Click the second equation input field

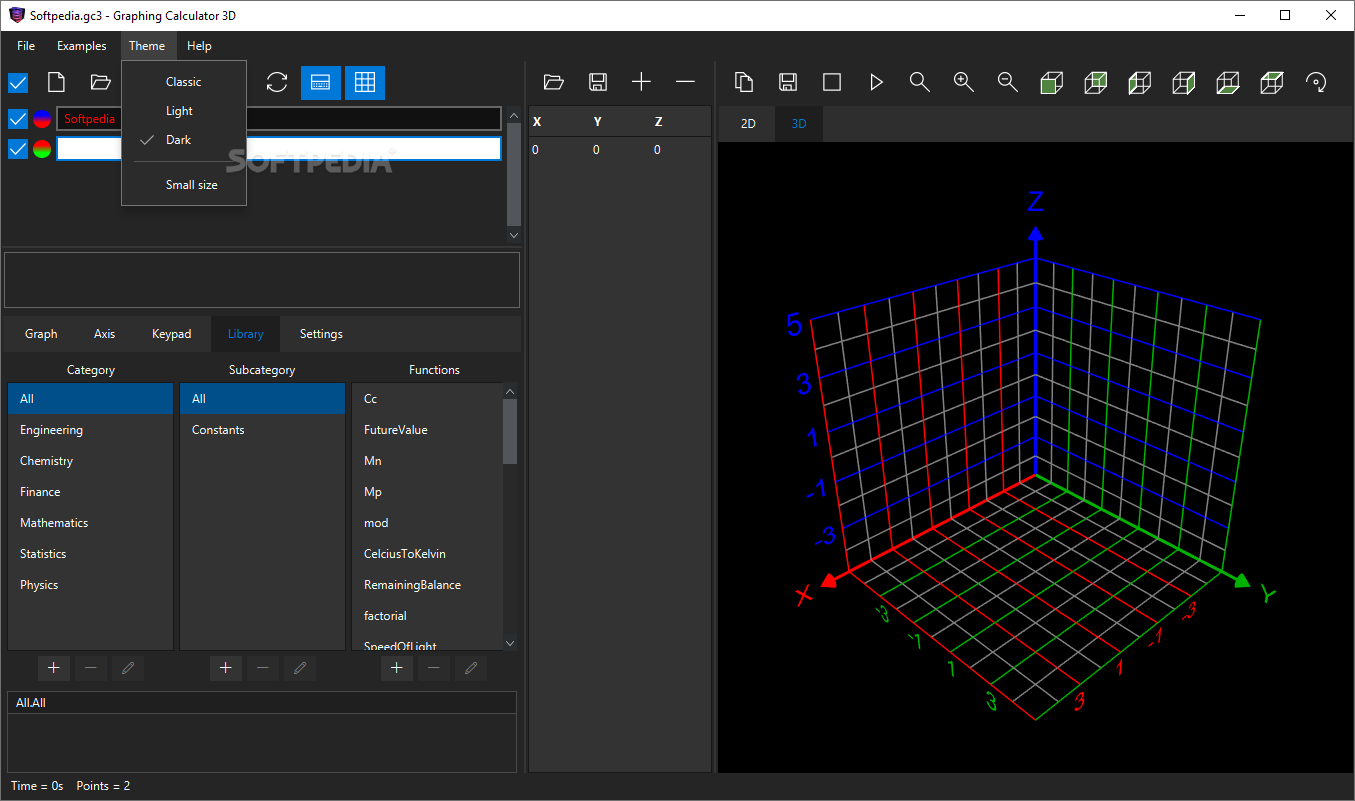(279, 149)
